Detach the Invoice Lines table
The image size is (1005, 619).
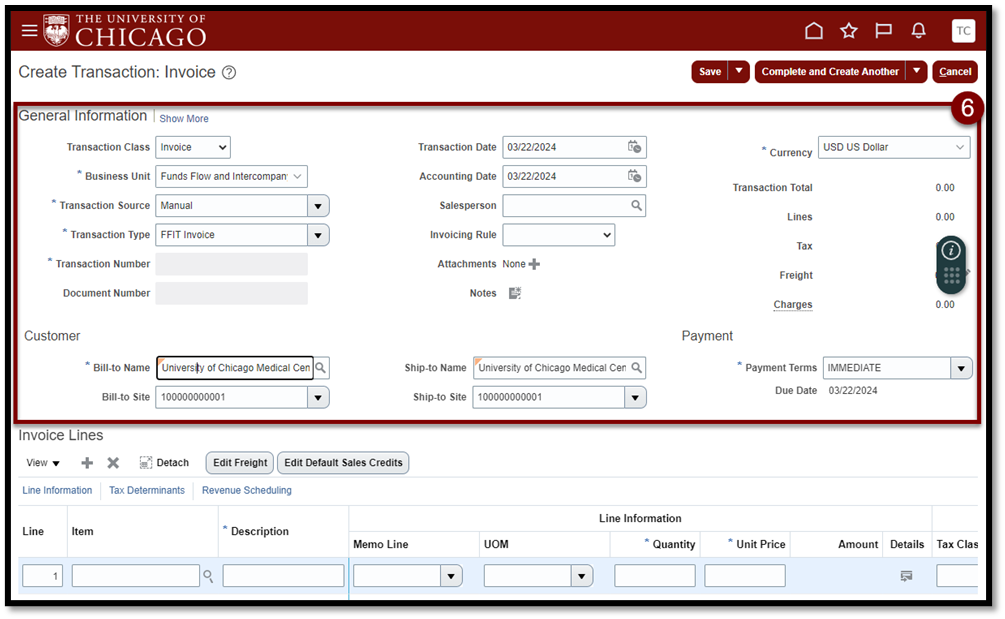click(x=164, y=463)
